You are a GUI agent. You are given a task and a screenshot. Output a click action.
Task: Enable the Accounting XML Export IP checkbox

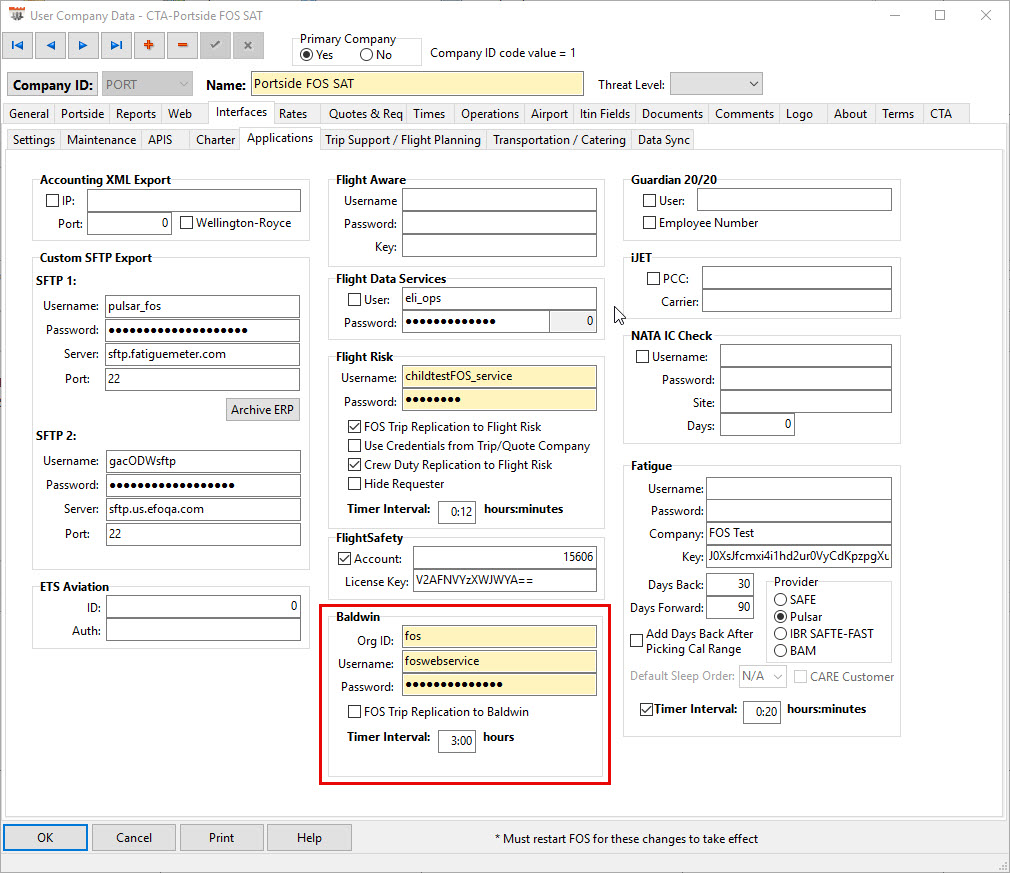tap(52, 201)
